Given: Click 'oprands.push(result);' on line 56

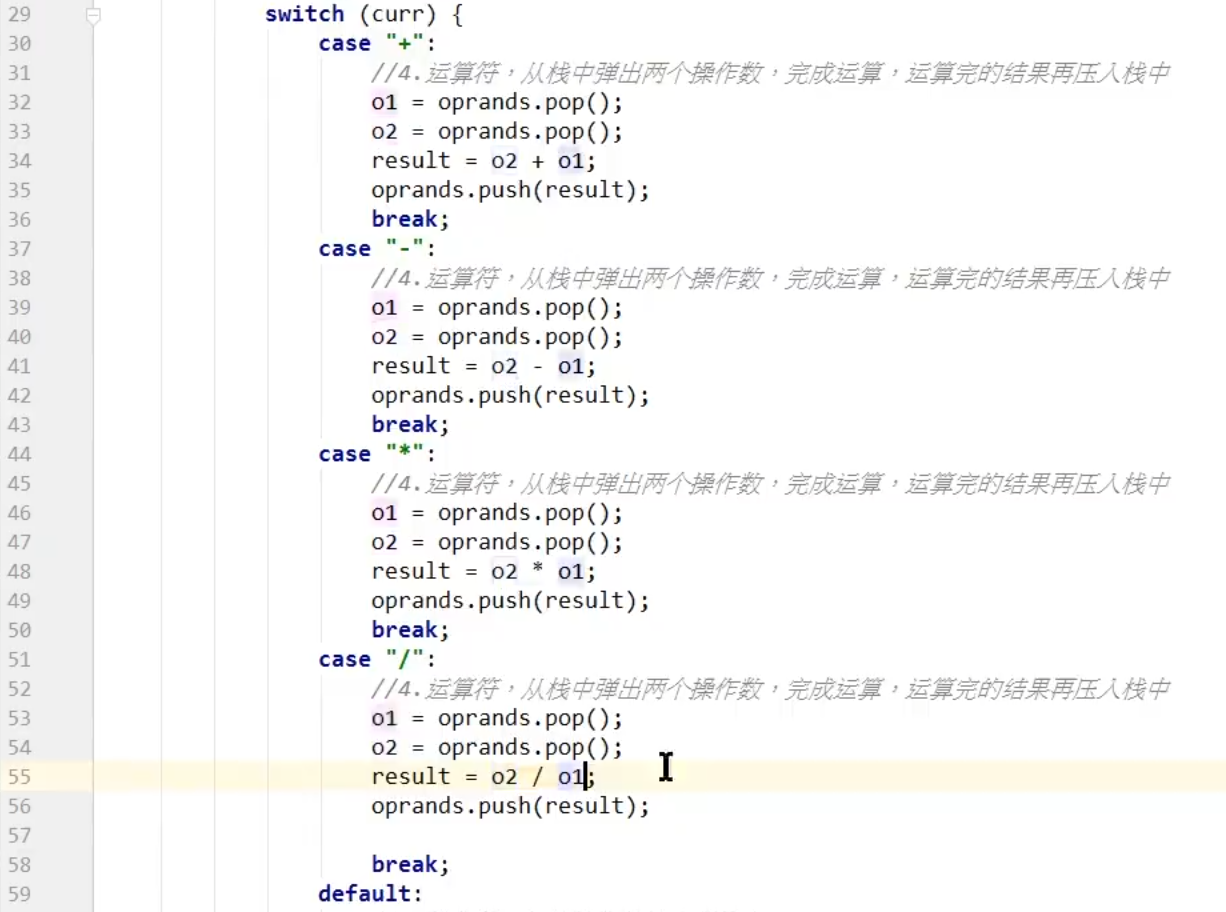Looking at the screenshot, I should 510,807.
